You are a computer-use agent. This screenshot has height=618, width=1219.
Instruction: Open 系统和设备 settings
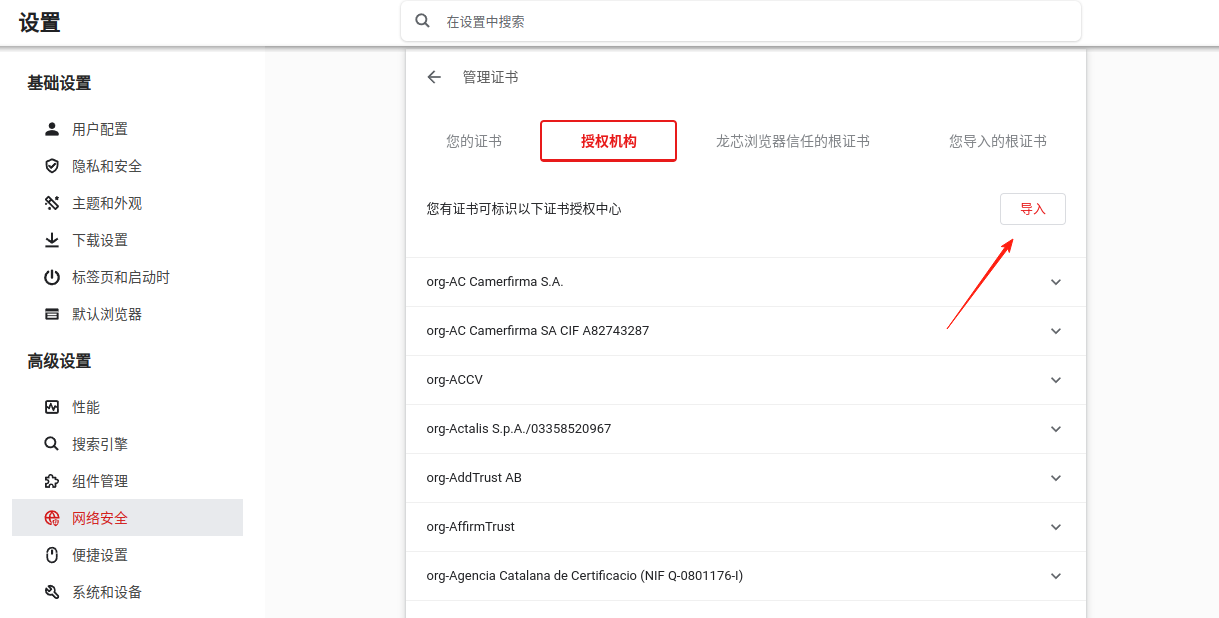[127, 592]
